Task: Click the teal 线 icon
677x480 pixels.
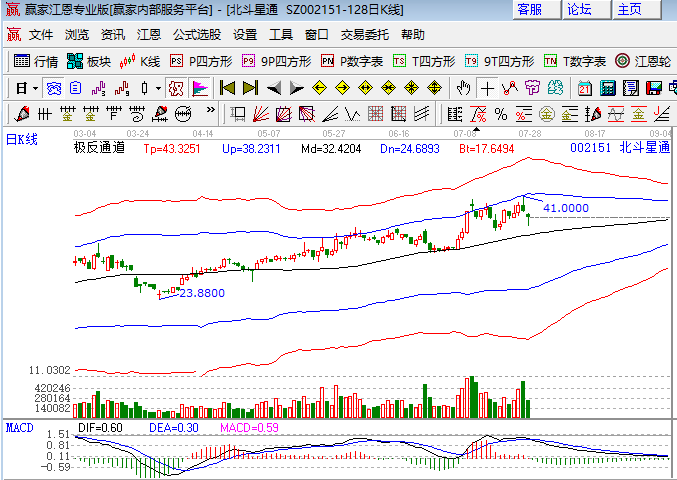Action: pyautogui.click(x=556, y=88)
